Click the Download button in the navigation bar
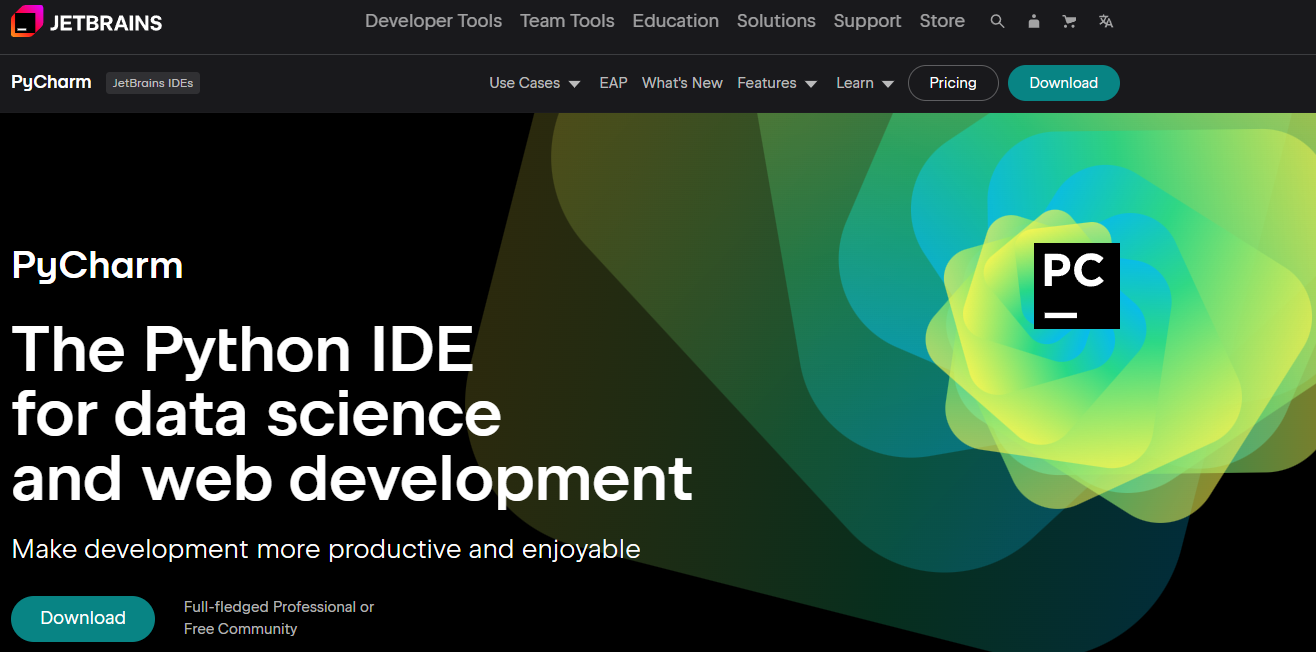The width and height of the screenshot is (1316, 652). (1064, 83)
